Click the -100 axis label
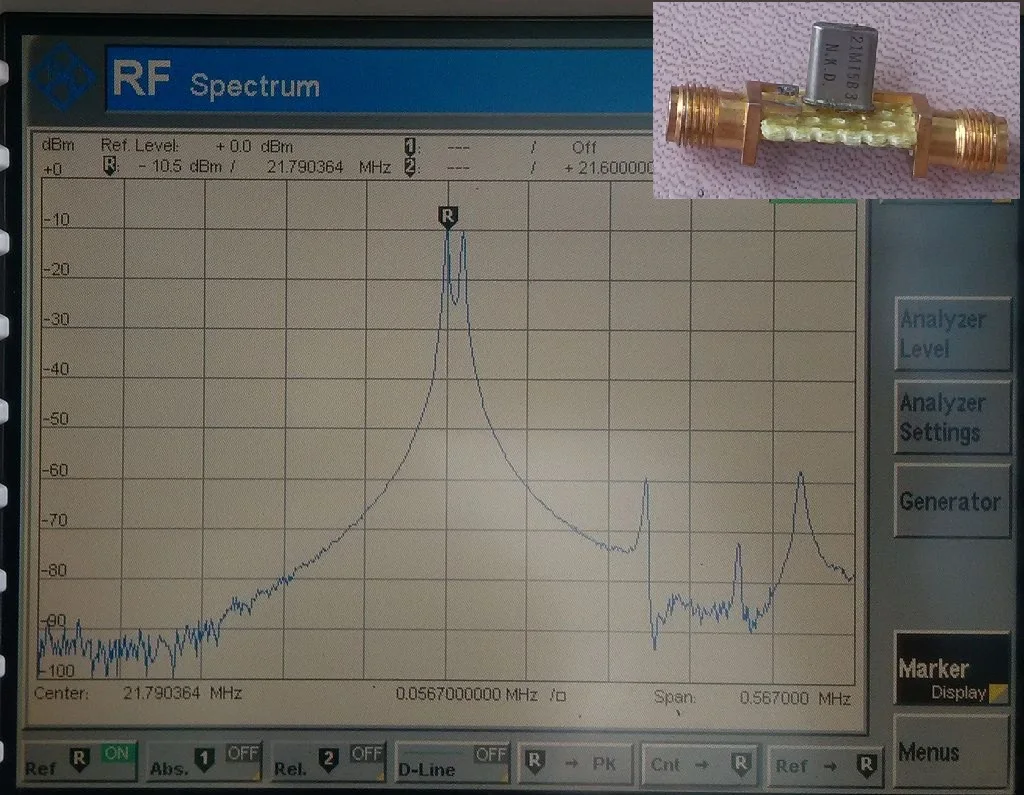This screenshot has height=795, width=1024. pyautogui.click(x=57, y=671)
